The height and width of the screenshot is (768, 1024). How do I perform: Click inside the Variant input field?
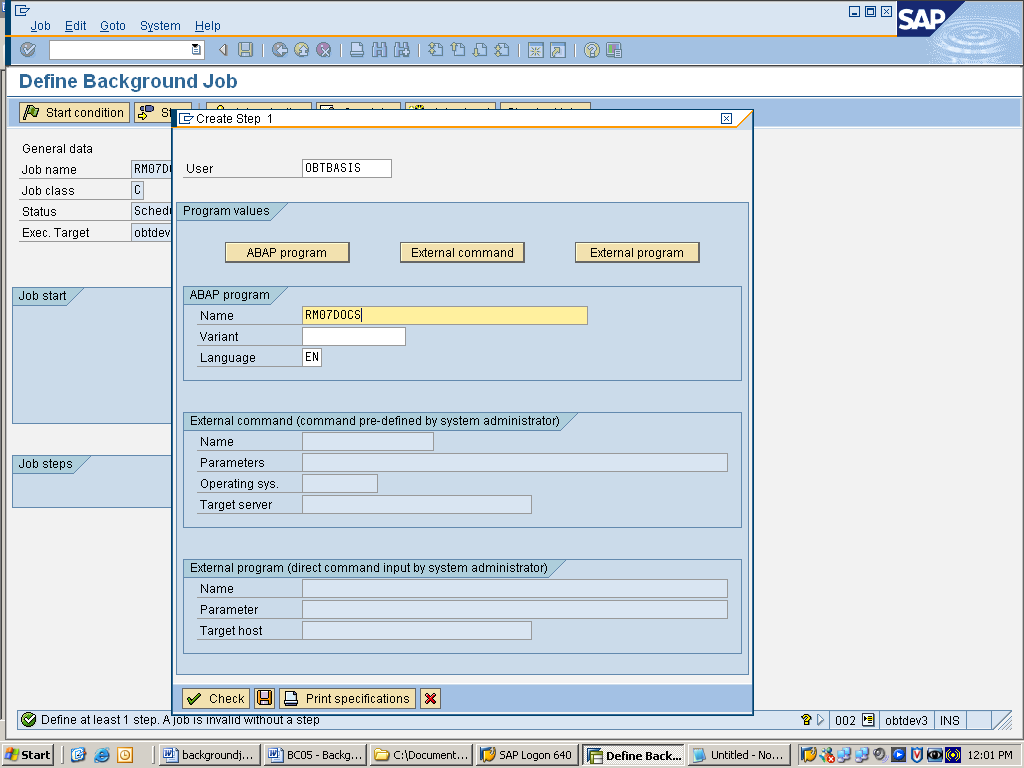pos(355,336)
